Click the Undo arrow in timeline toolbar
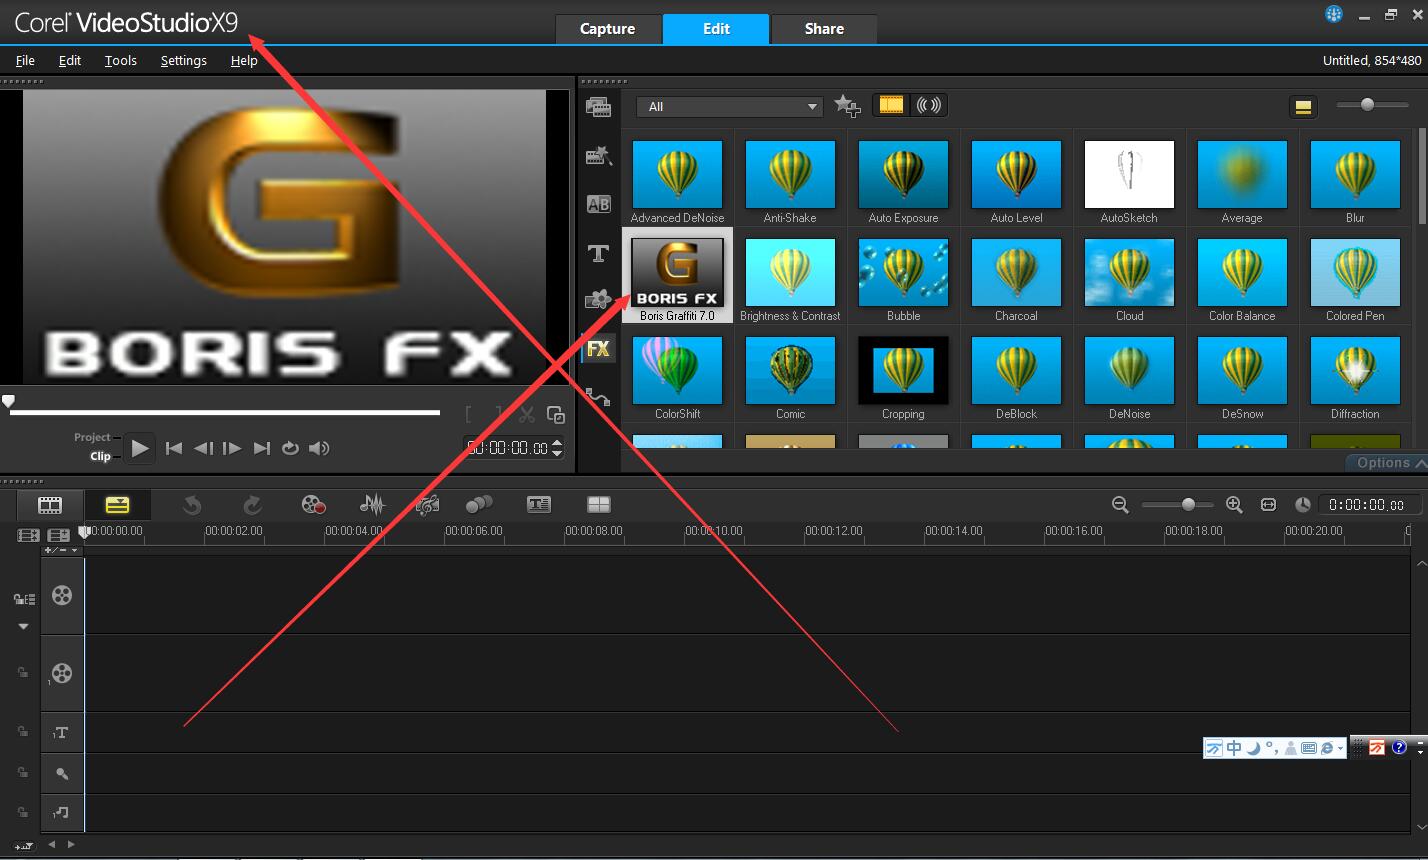The width and height of the screenshot is (1428, 860). click(x=192, y=505)
